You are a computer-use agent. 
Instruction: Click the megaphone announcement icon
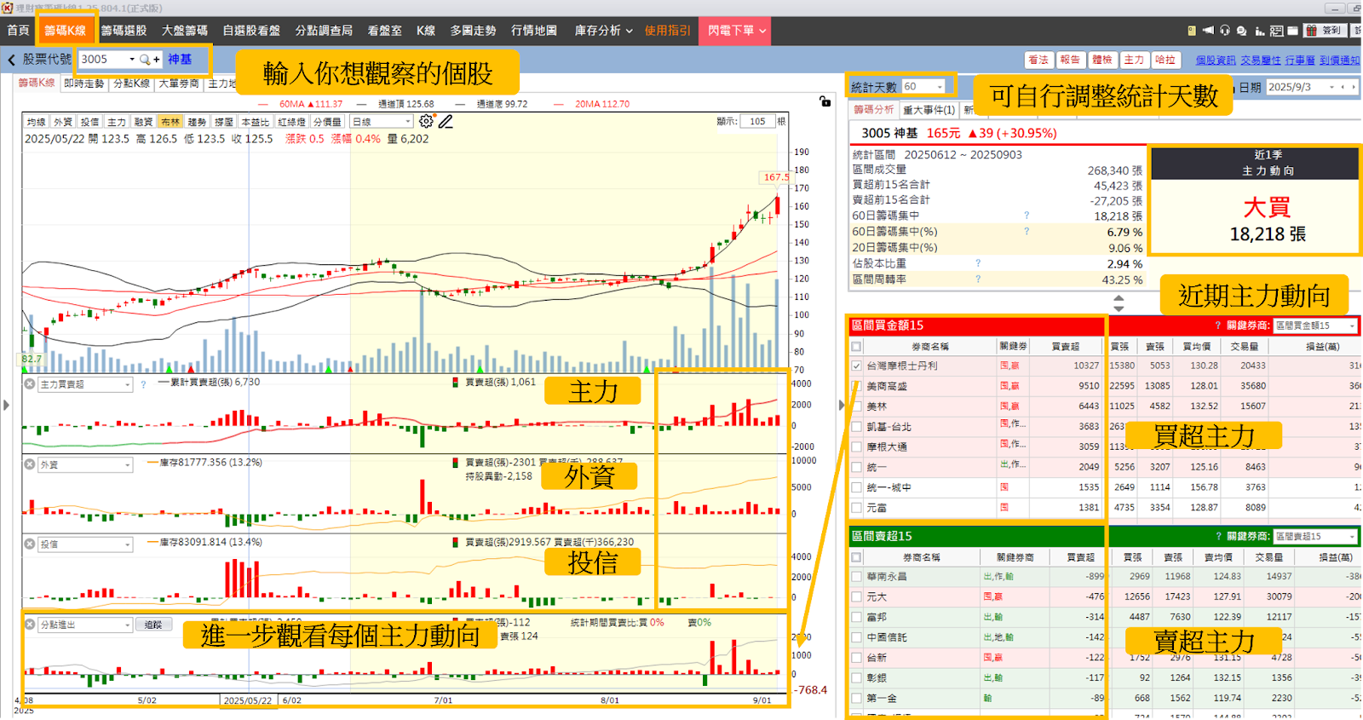[1209, 31]
